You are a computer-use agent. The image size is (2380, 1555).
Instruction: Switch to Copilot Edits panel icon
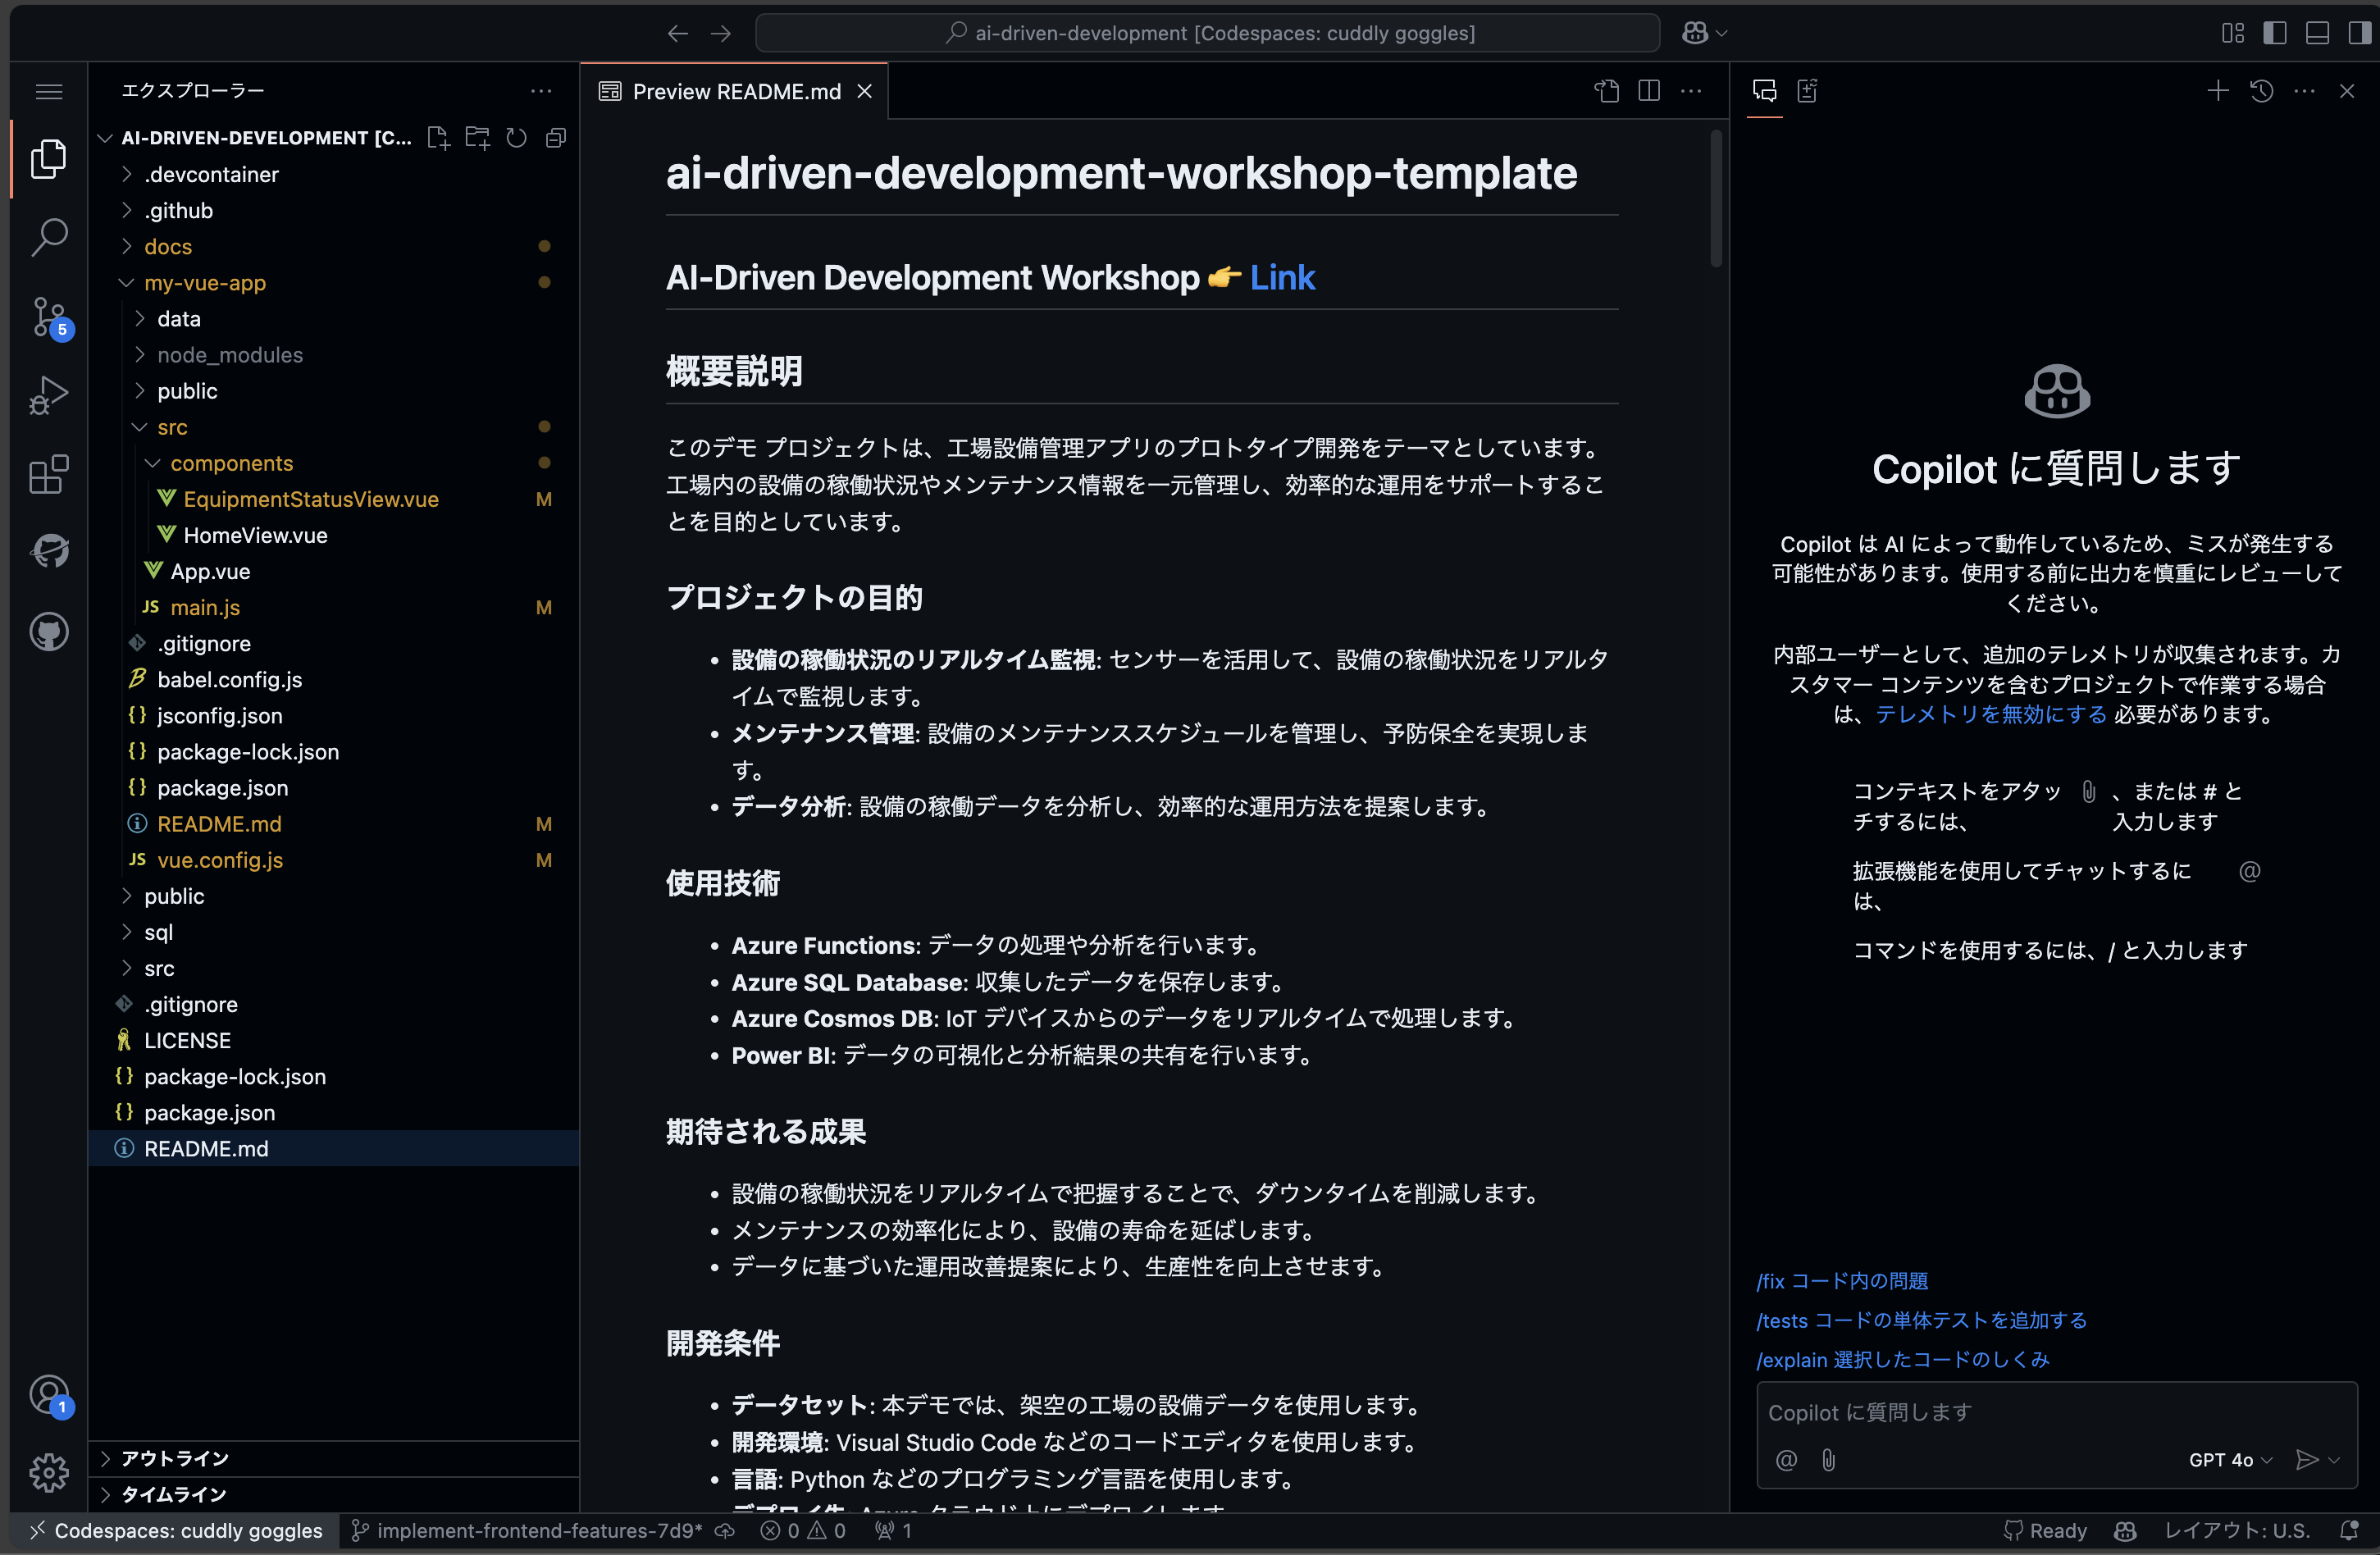click(1808, 91)
